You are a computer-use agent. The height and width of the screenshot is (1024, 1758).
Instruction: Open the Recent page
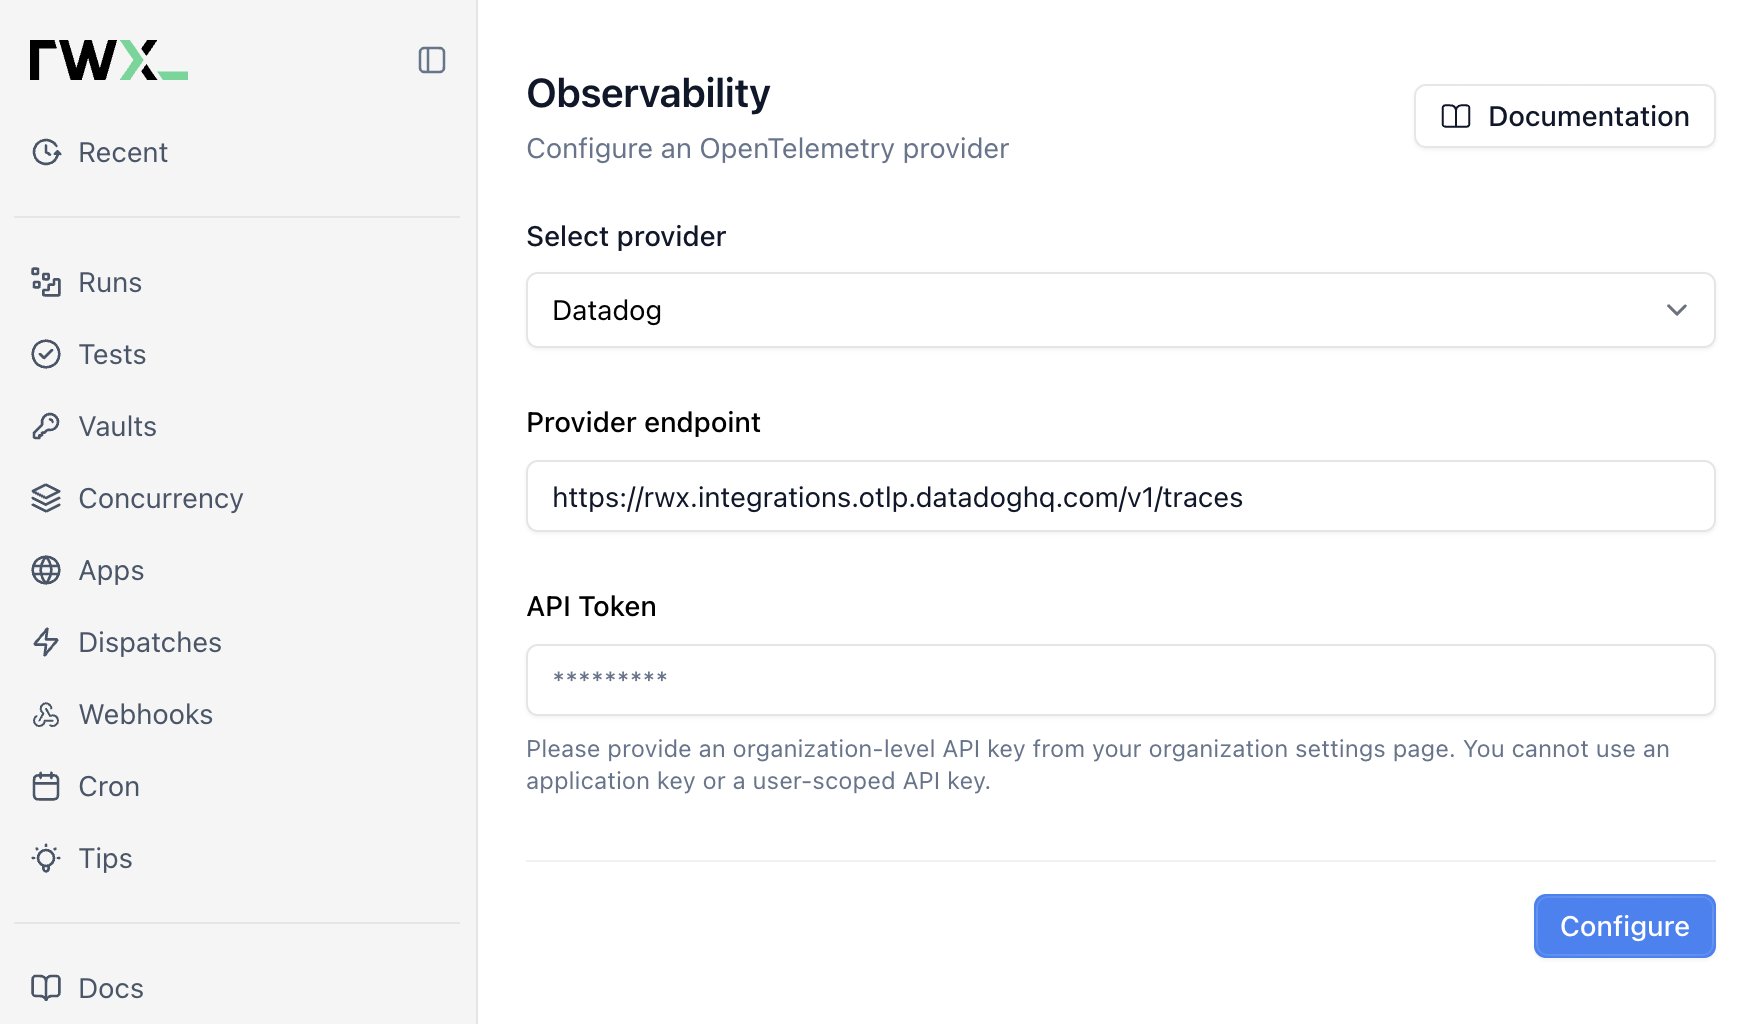click(123, 152)
